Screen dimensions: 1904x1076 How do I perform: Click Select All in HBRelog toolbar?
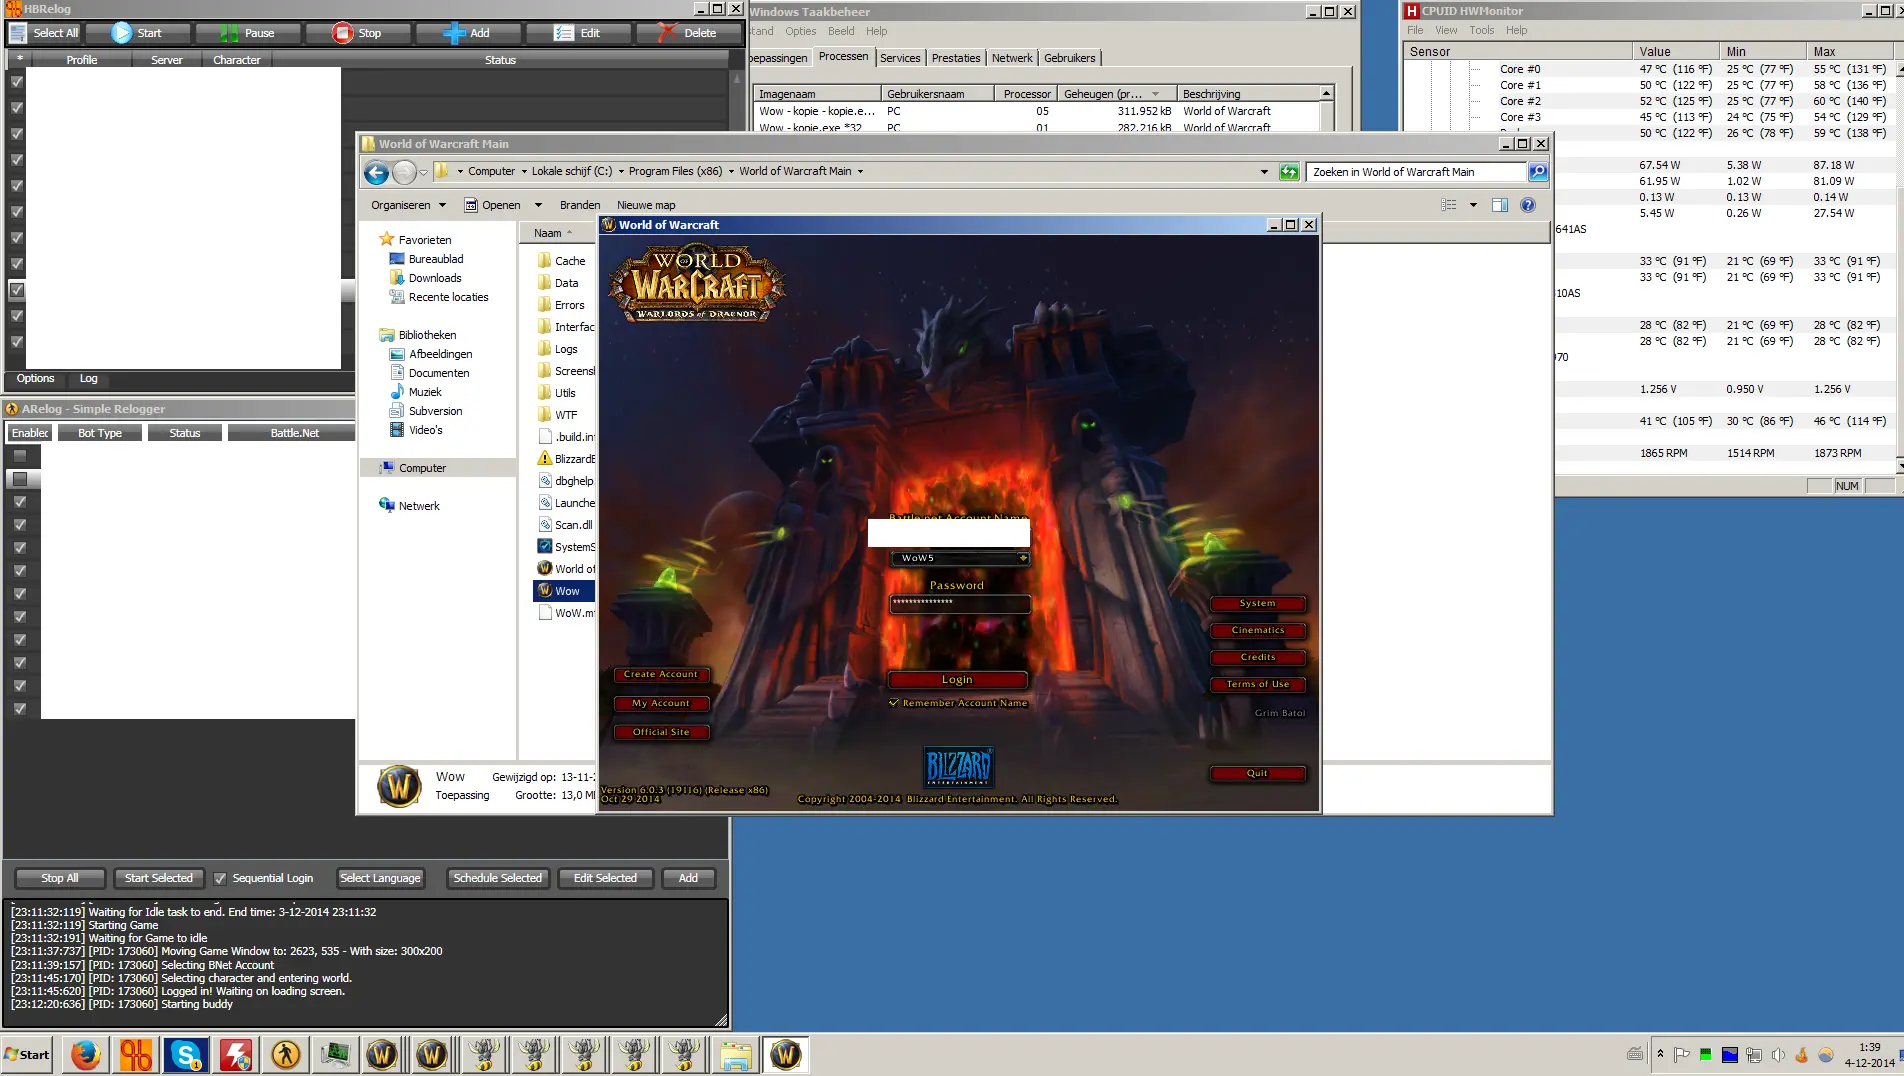tap(44, 33)
